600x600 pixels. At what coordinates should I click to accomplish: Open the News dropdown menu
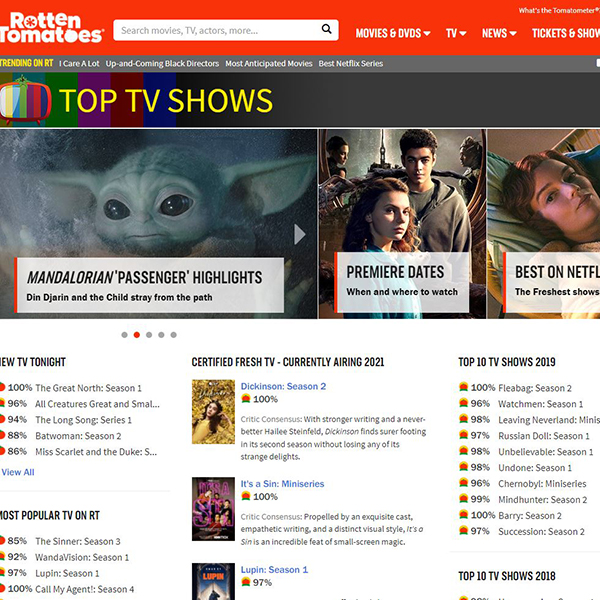[x=499, y=33]
